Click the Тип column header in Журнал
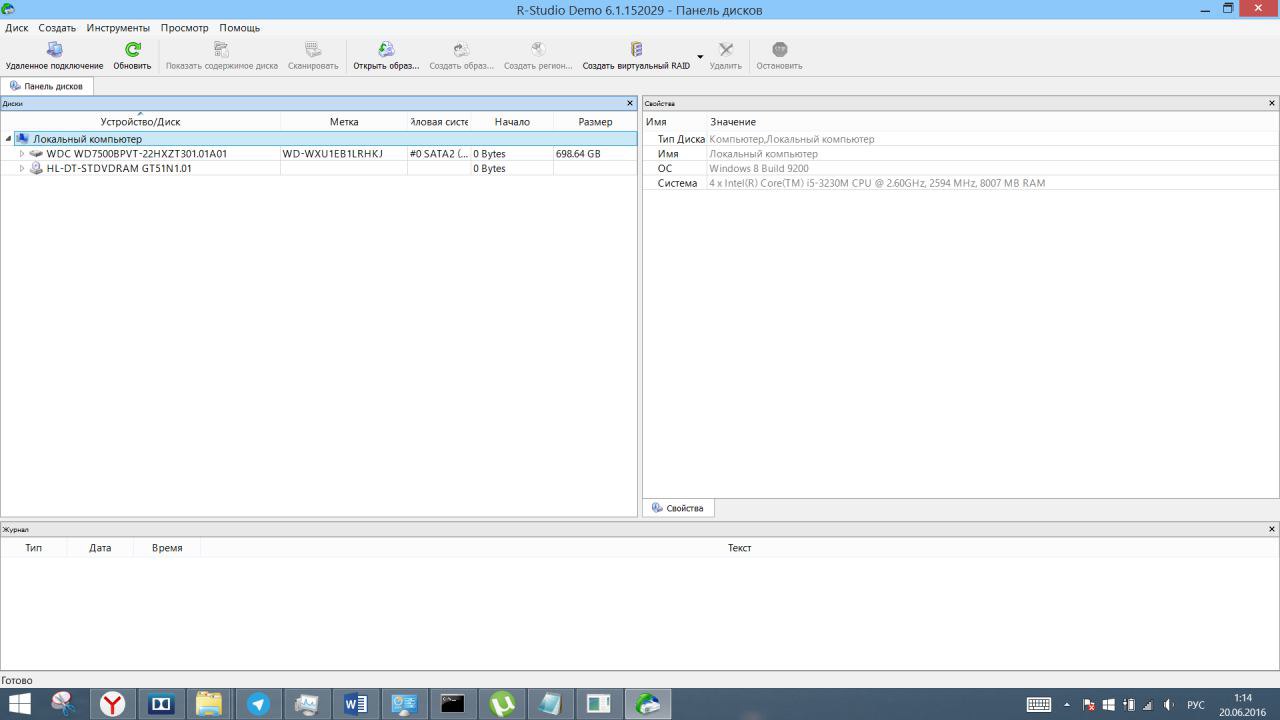1280x720 pixels. pos(34,548)
